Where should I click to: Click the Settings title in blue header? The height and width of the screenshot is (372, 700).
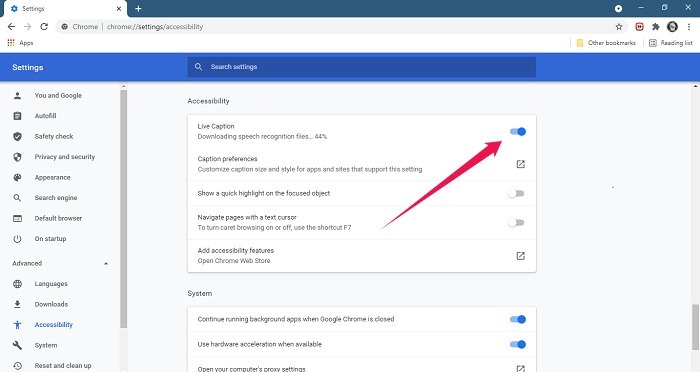pyautogui.click(x=28, y=67)
